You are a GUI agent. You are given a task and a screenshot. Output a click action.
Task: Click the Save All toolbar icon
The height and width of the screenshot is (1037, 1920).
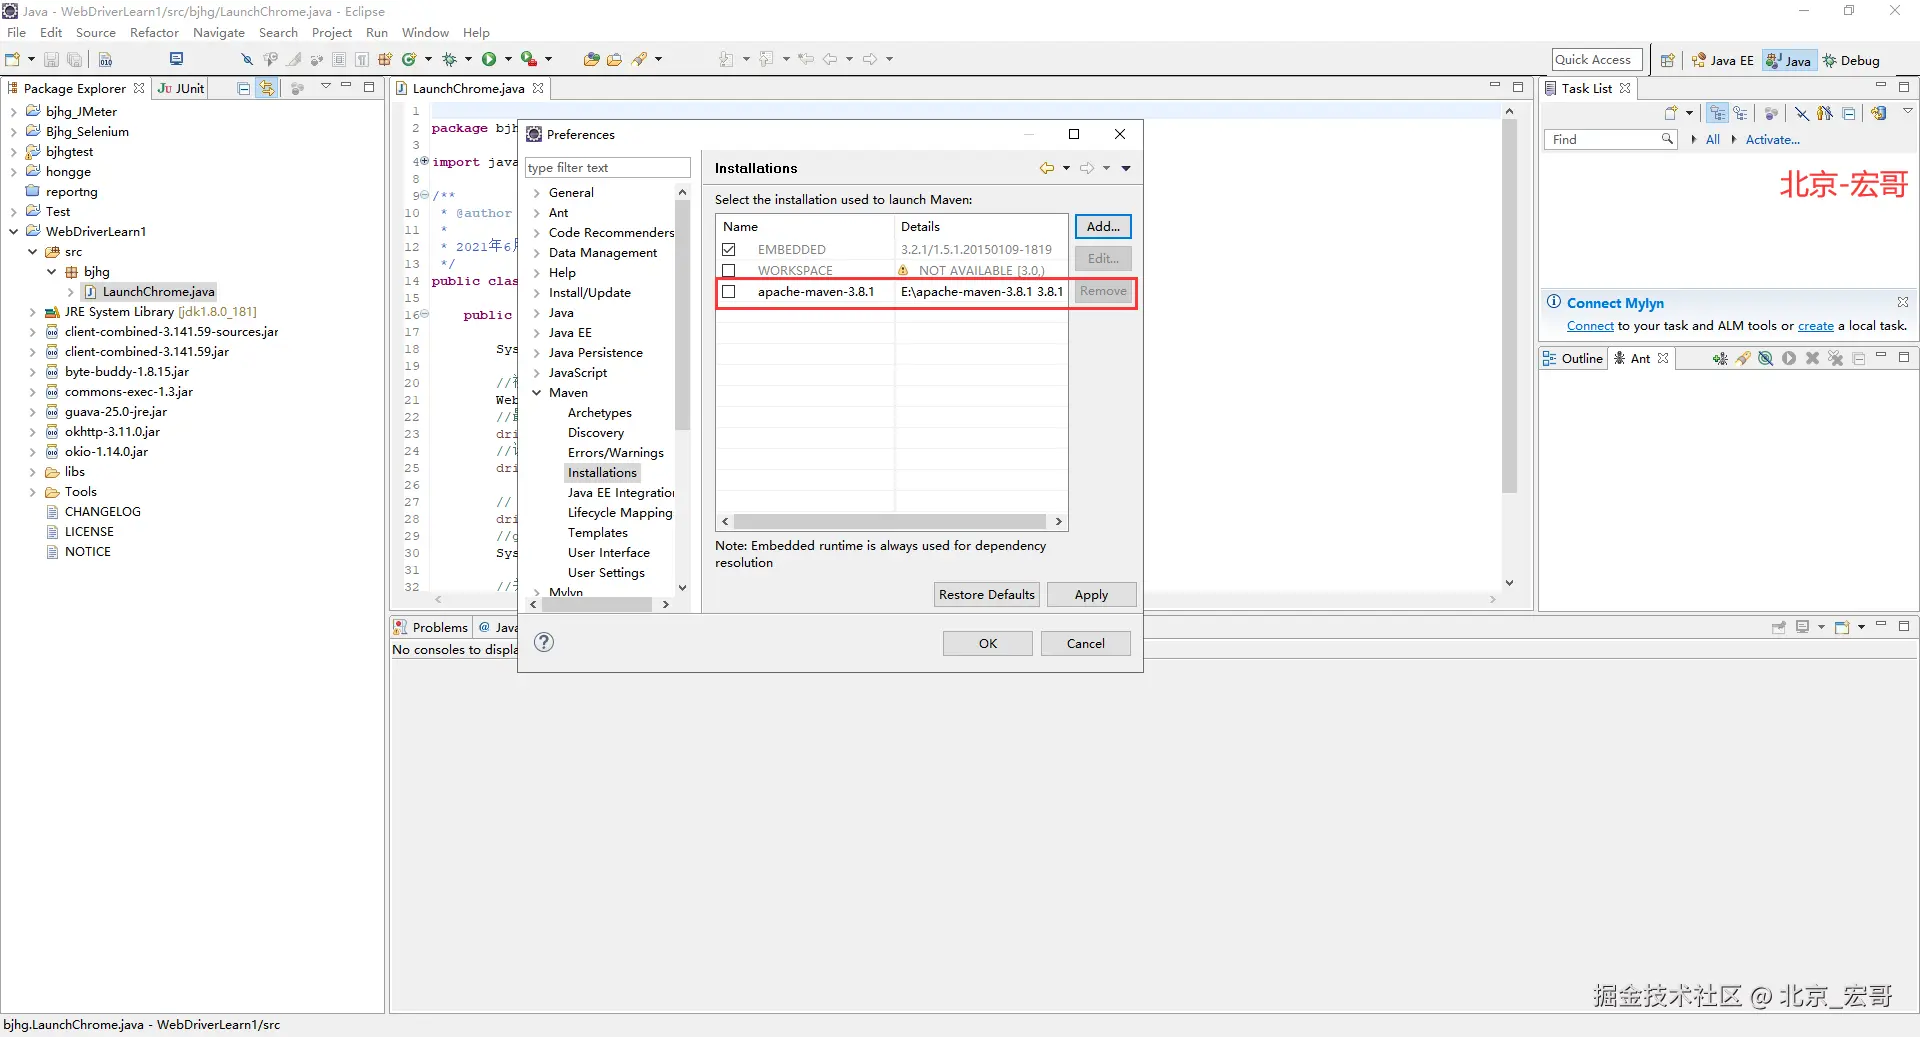74,60
